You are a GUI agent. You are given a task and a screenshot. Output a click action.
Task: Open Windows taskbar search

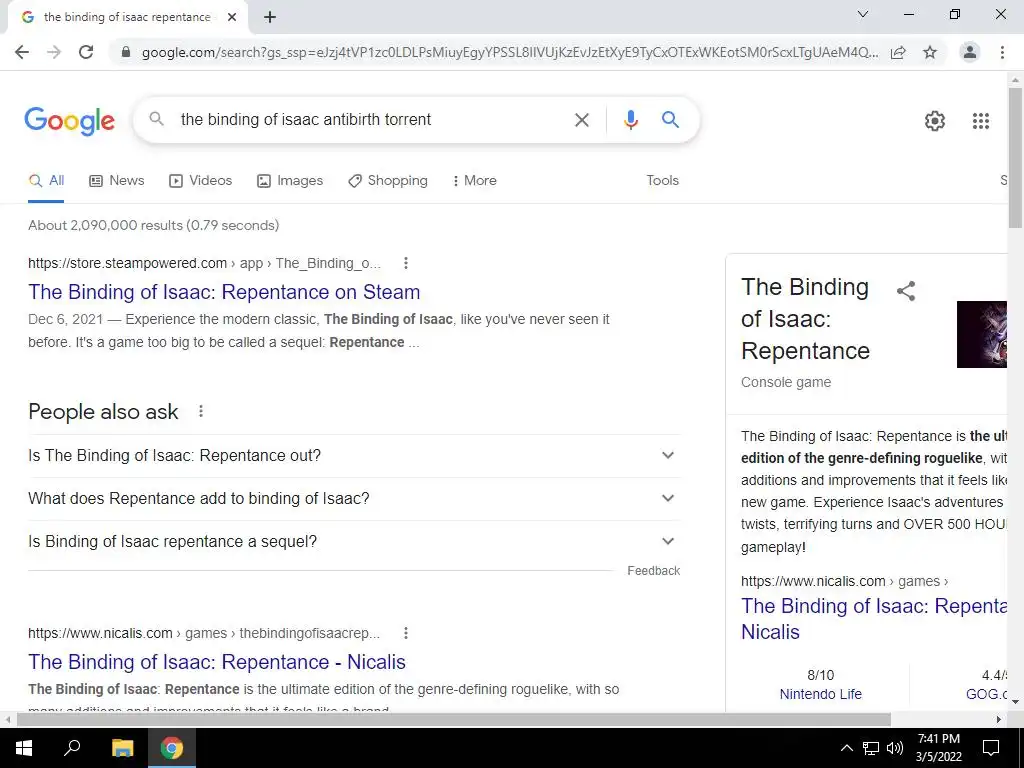click(x=72, y=748)
